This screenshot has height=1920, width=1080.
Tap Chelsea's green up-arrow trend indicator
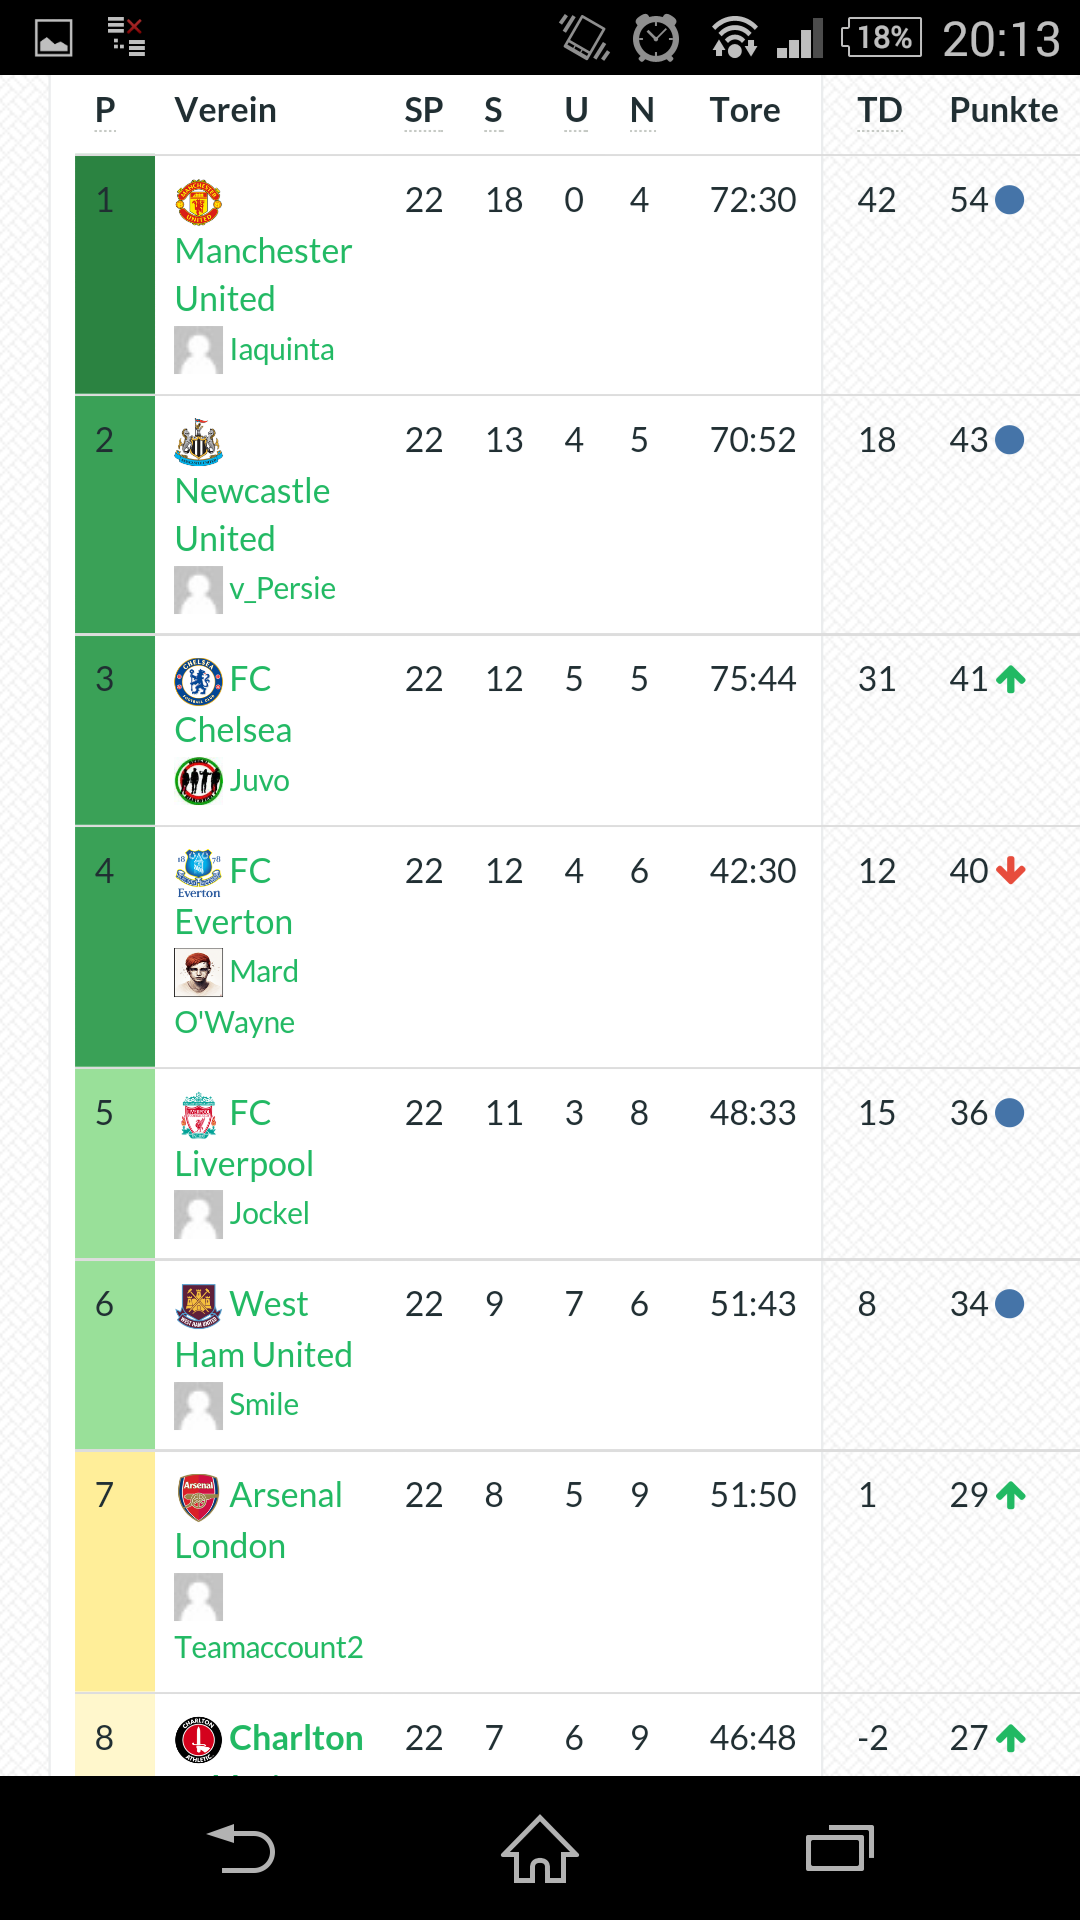[x=1011, y=680]
